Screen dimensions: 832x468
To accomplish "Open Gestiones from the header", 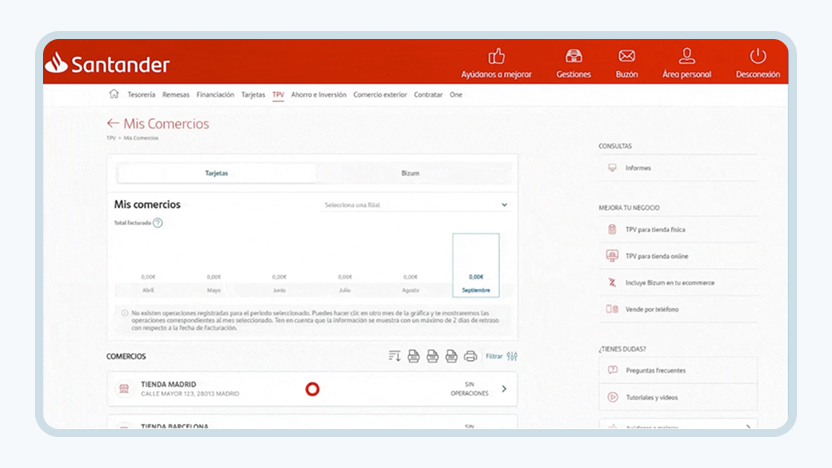I will pos(573,63).
